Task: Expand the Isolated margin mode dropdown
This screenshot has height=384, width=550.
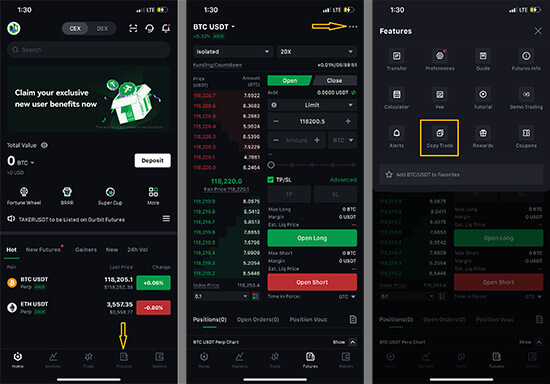Action: [x=233, y=52]
